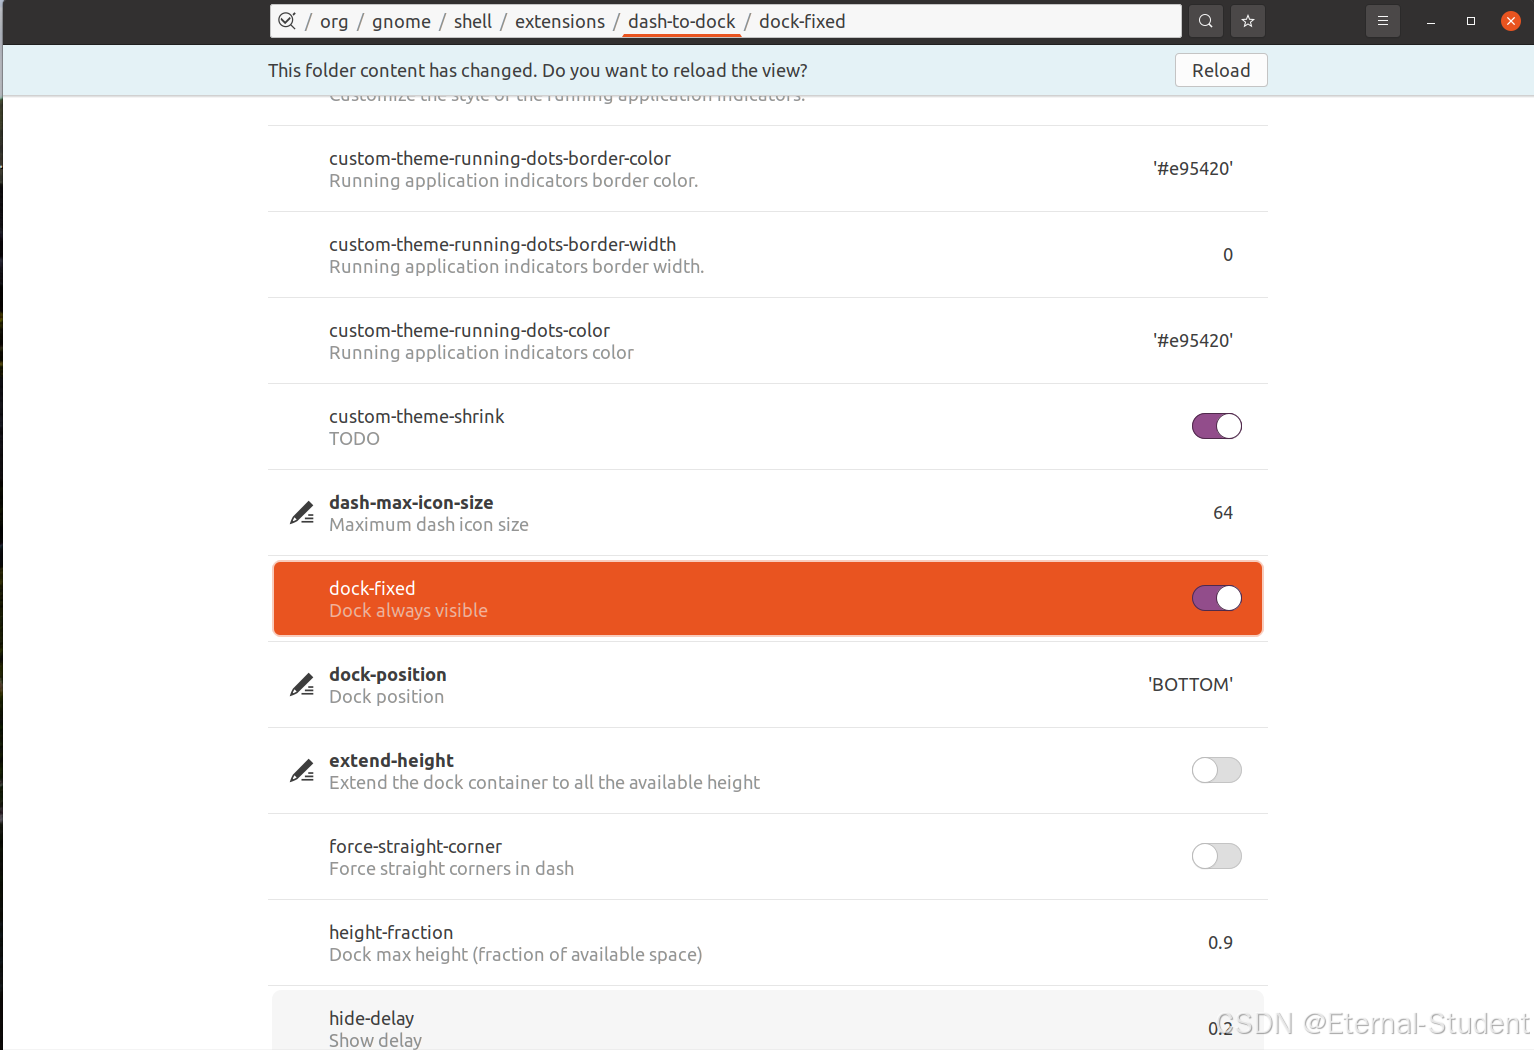The height and width of the screenshot is (1050, 1534).
Task: Open the dock-position key
Action: click(x=768, y=685)
